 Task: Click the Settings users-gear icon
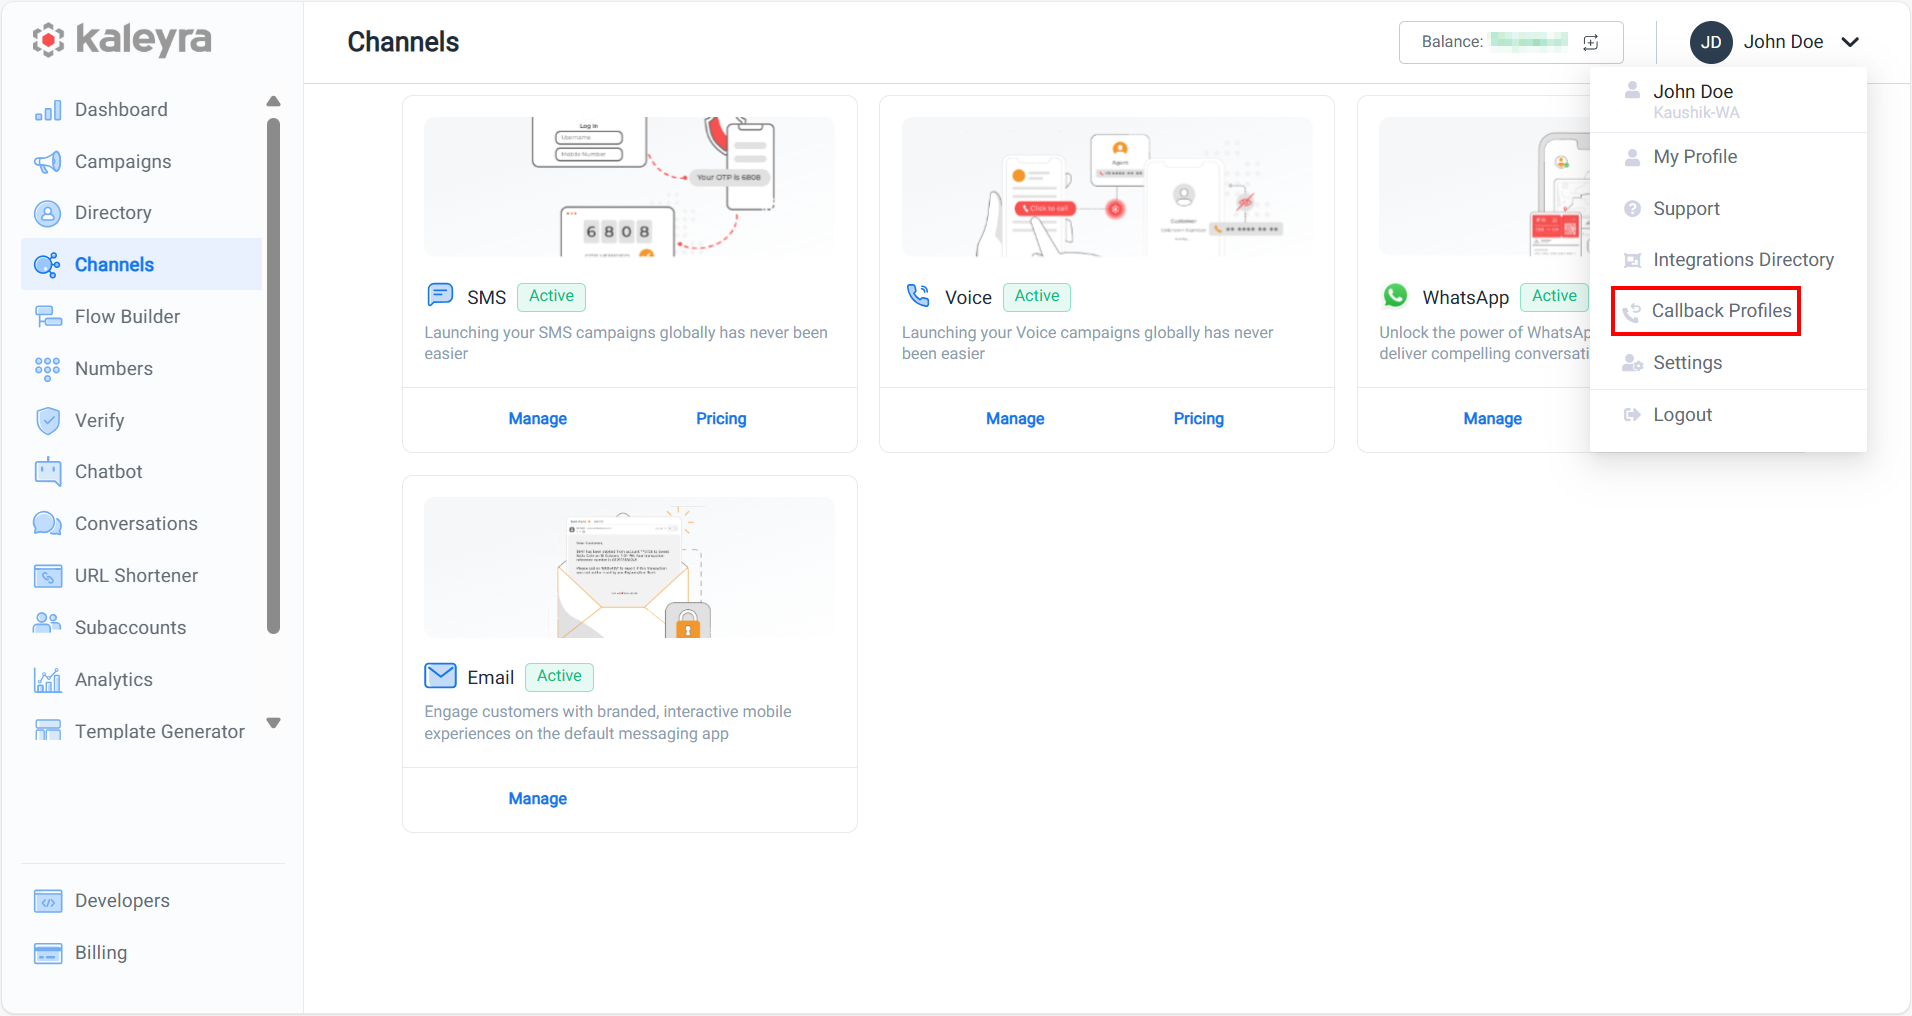(x=1632, y=363)
